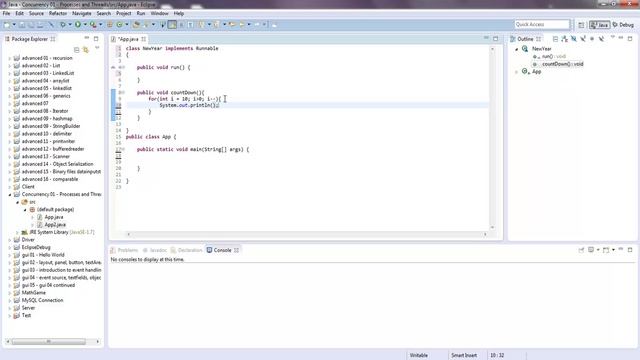The height and width of the screenshot is (360, 640).
Task: Click the New file toolbar icon
Action: [x=7, y=25]
